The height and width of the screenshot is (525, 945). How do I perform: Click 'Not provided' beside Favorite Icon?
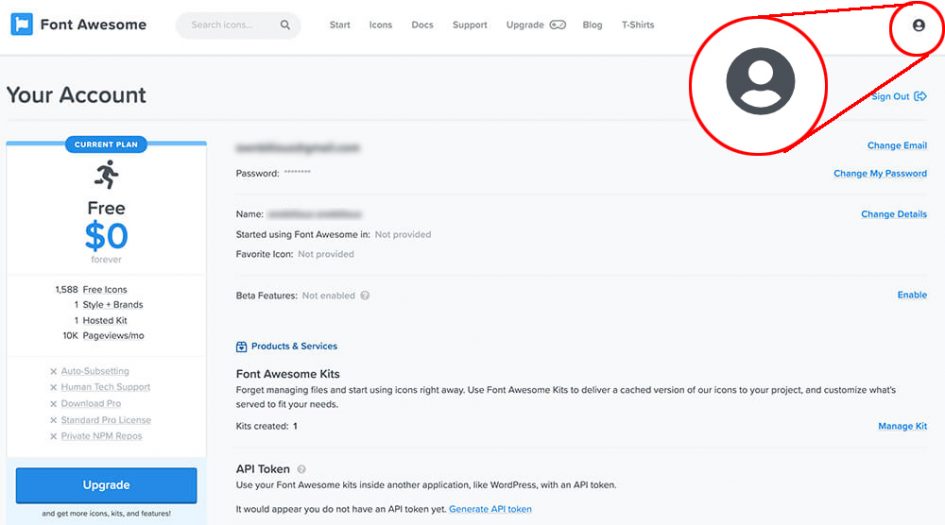point(326,254)
